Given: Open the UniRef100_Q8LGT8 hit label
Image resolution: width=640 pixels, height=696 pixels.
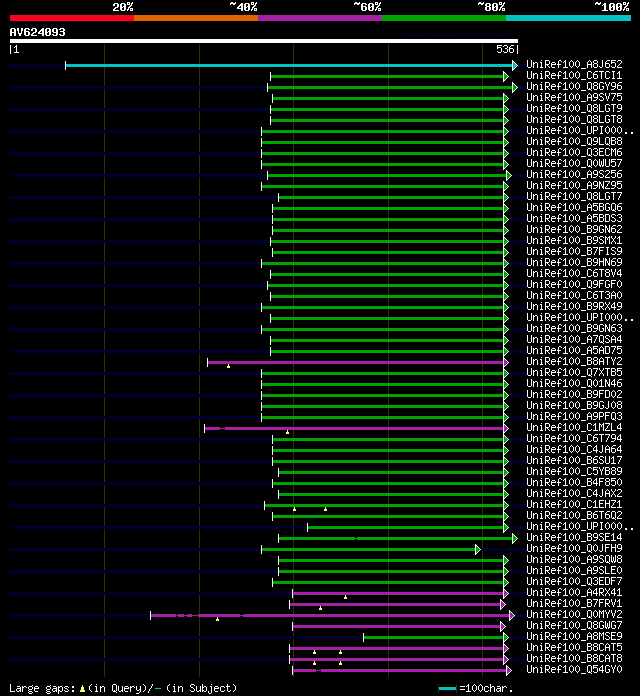Looking at the screenshot, I should [574, 119].
